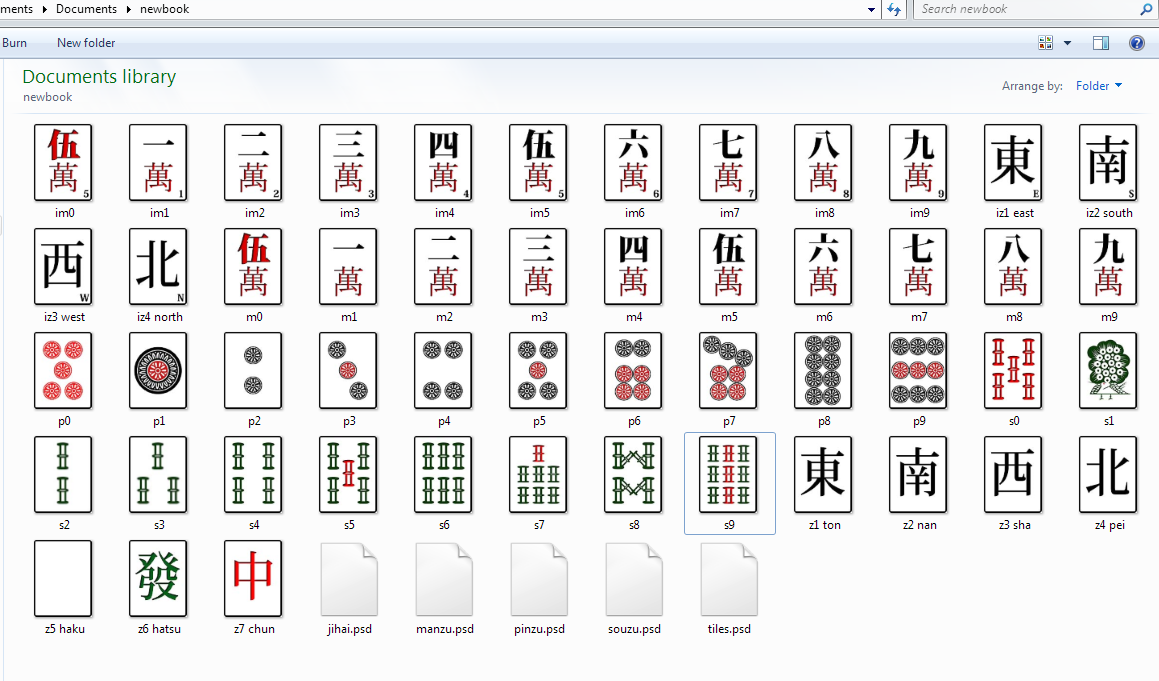Select the im1 tile image

coord(158,163)
